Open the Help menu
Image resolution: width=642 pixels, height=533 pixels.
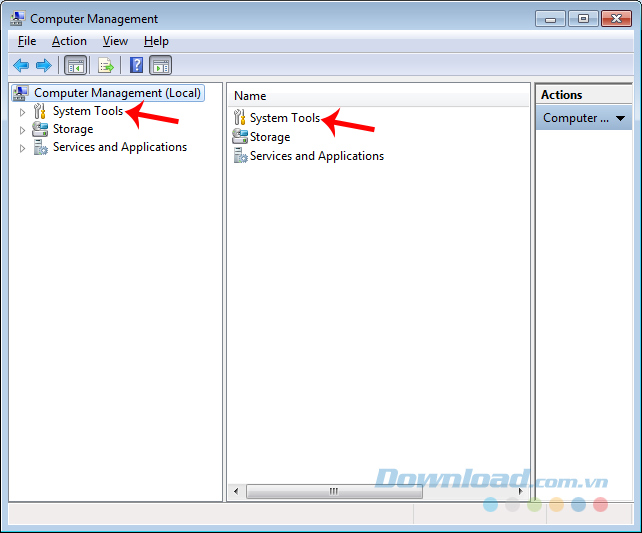(156, 41)
